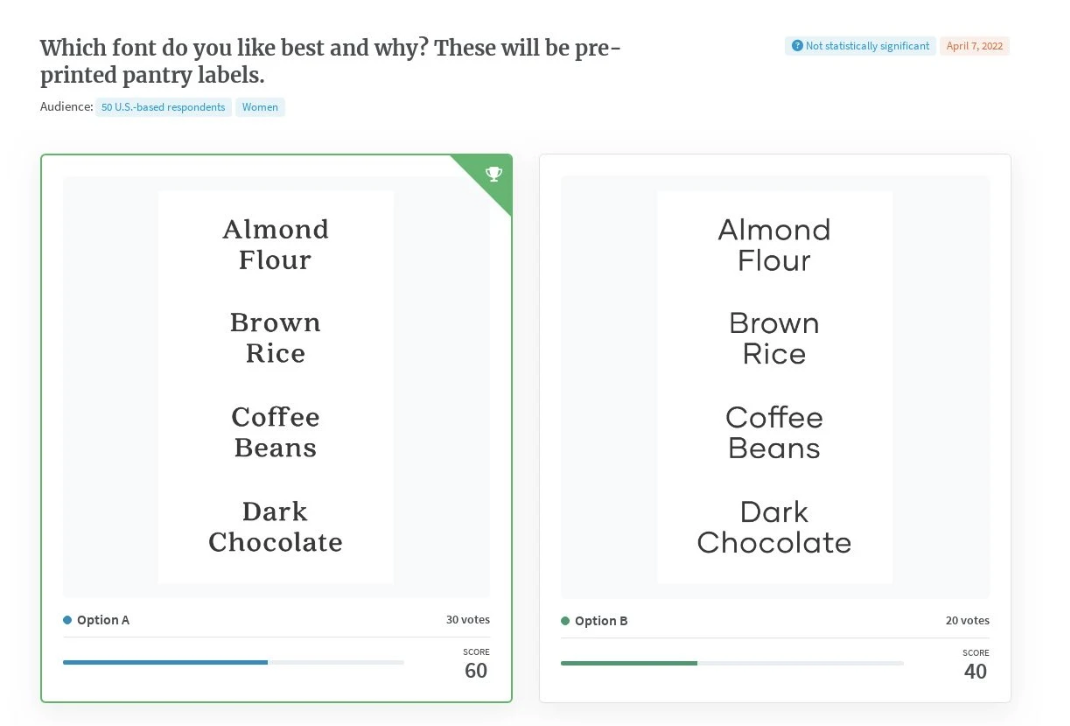The height and width of the screenshot is (726, 1070).
Task: Click the 30 votes count
Action: (x=468, y=620)
